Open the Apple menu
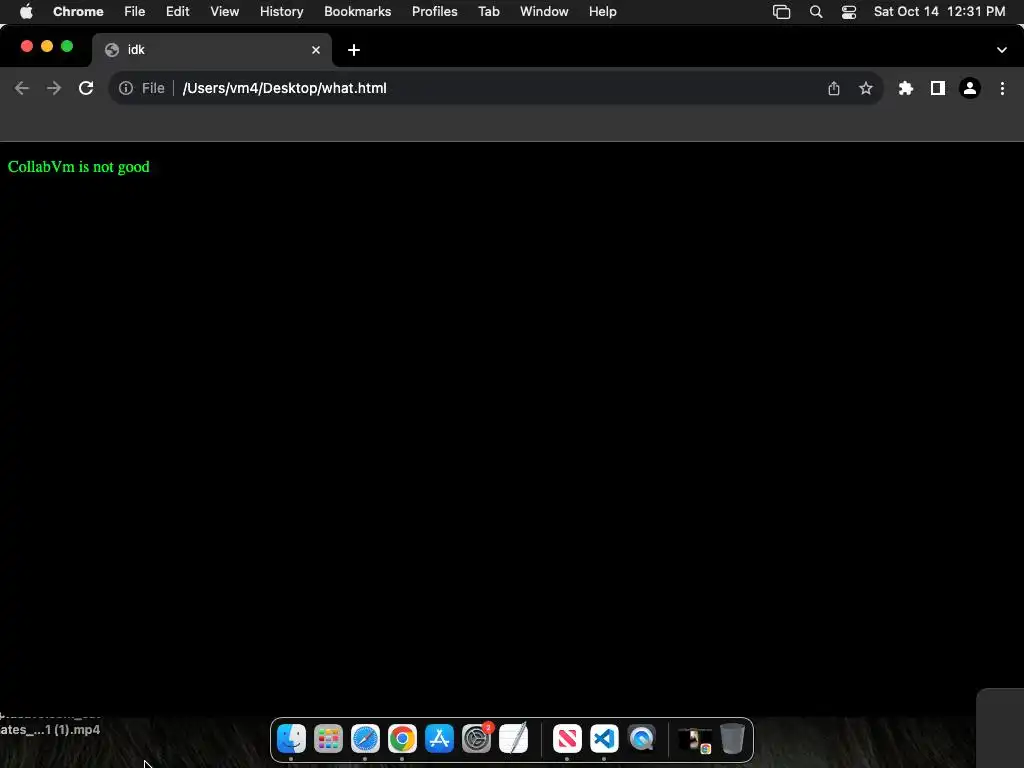This screenshot has width=1024, height=768. point(26,11)
